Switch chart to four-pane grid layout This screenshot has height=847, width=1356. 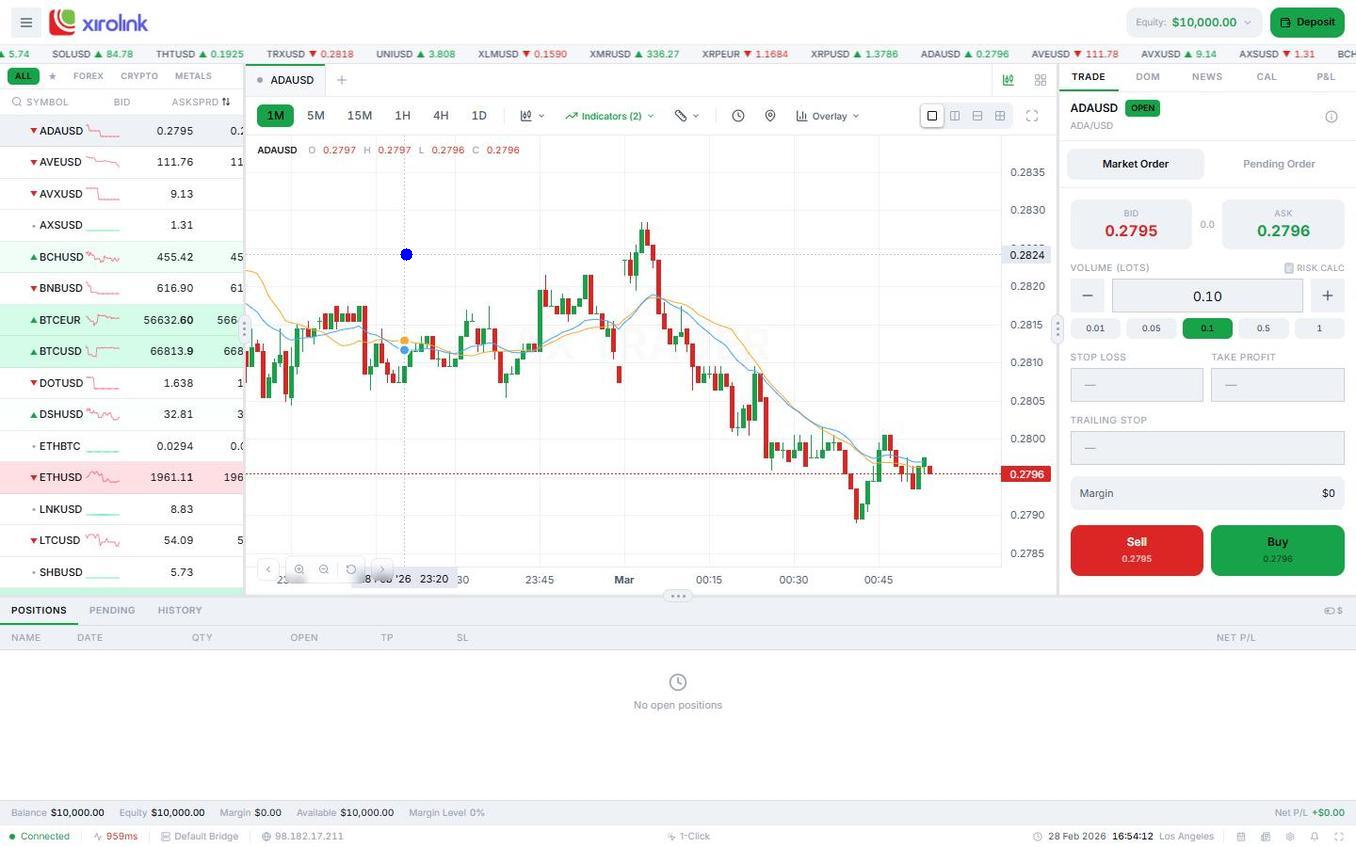point(999,116)
